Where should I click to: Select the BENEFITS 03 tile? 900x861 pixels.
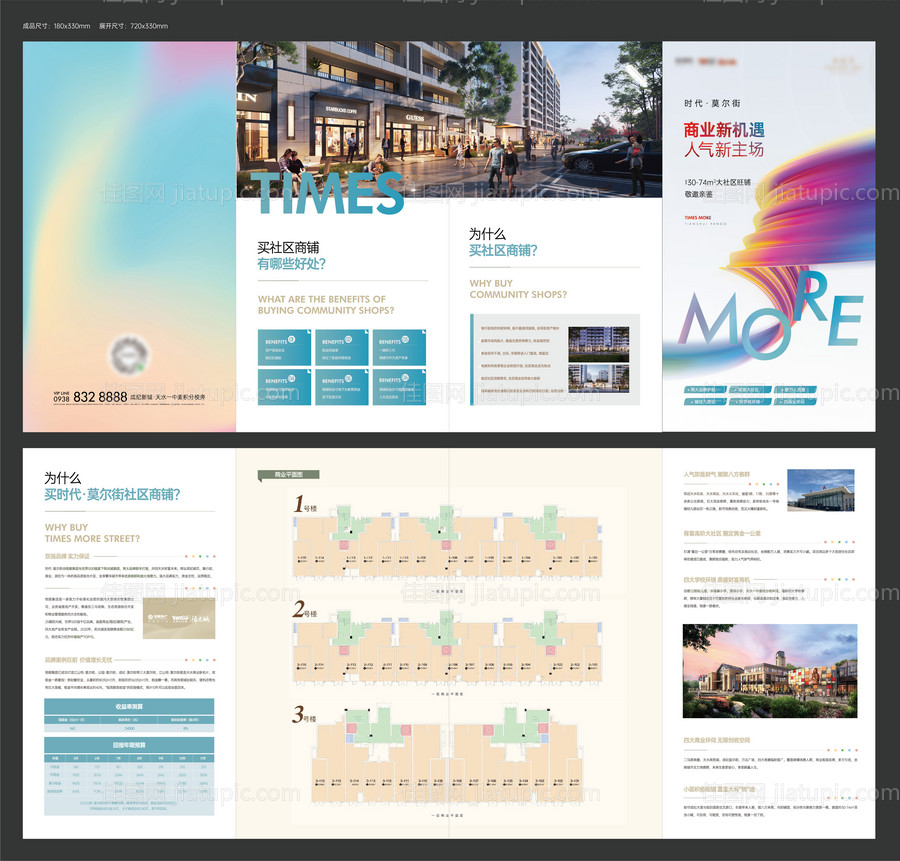click(399, 348)
